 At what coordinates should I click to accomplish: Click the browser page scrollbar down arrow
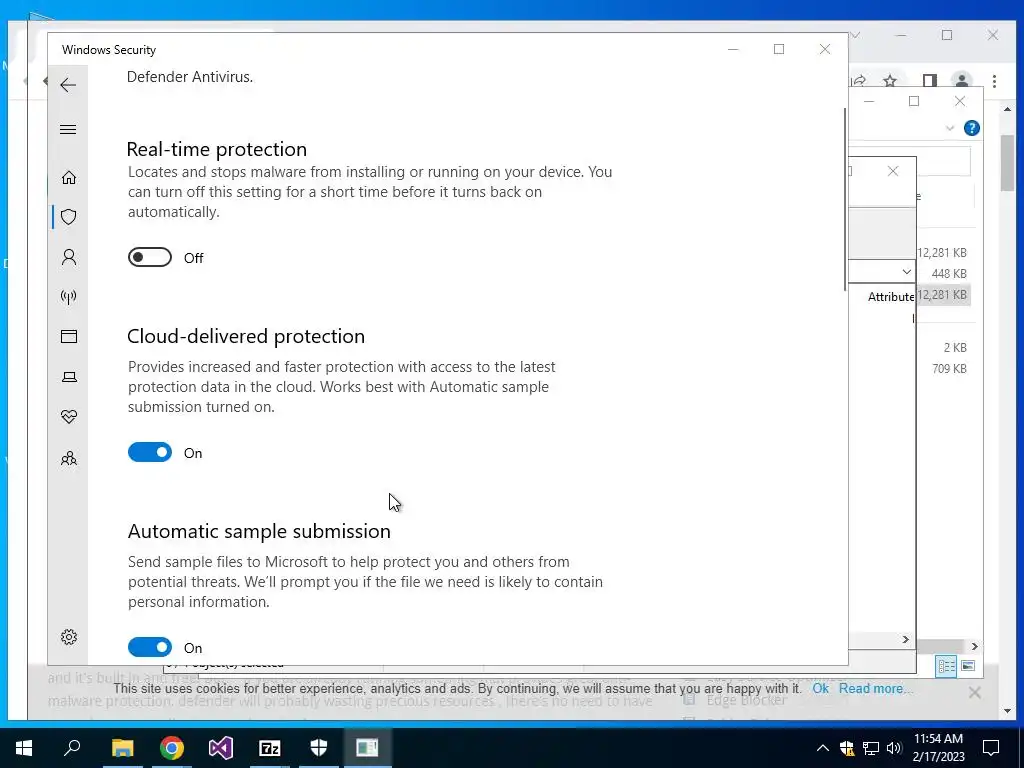coord(1008,711)
